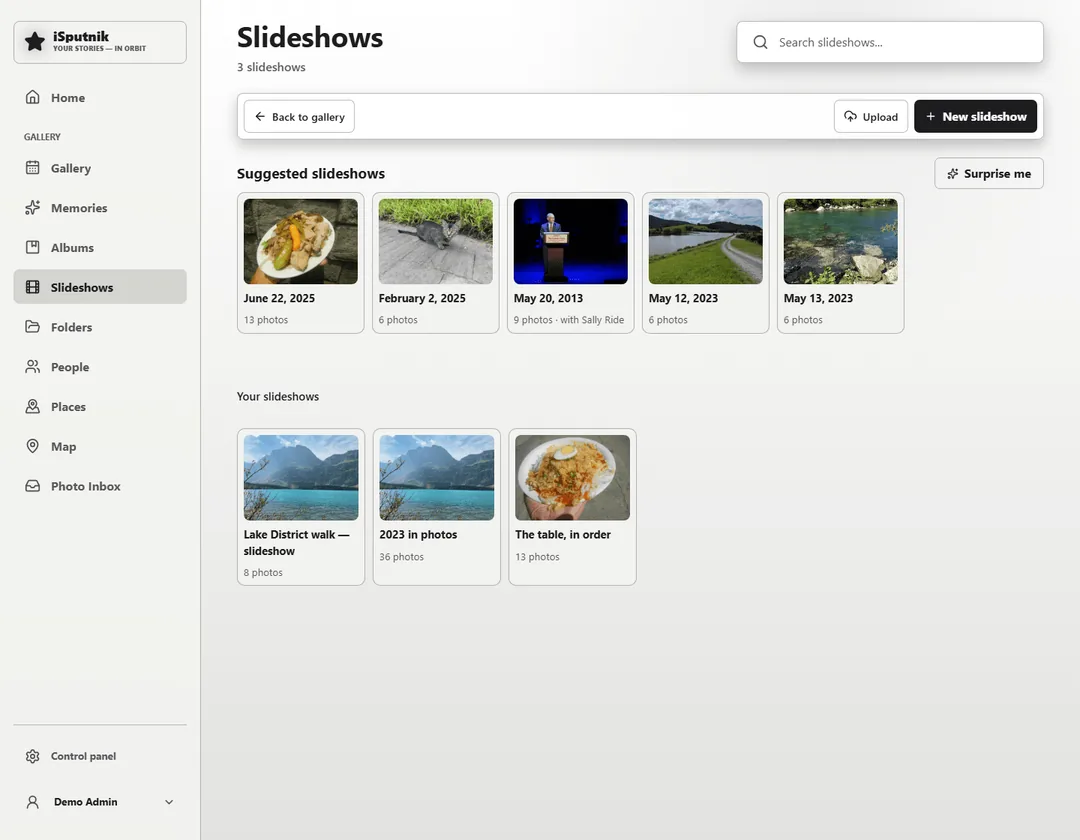The width and height of the screenshot is (1080, 840).
Task: Expand the Demo Admin account chevron
Action: (169, 801)
